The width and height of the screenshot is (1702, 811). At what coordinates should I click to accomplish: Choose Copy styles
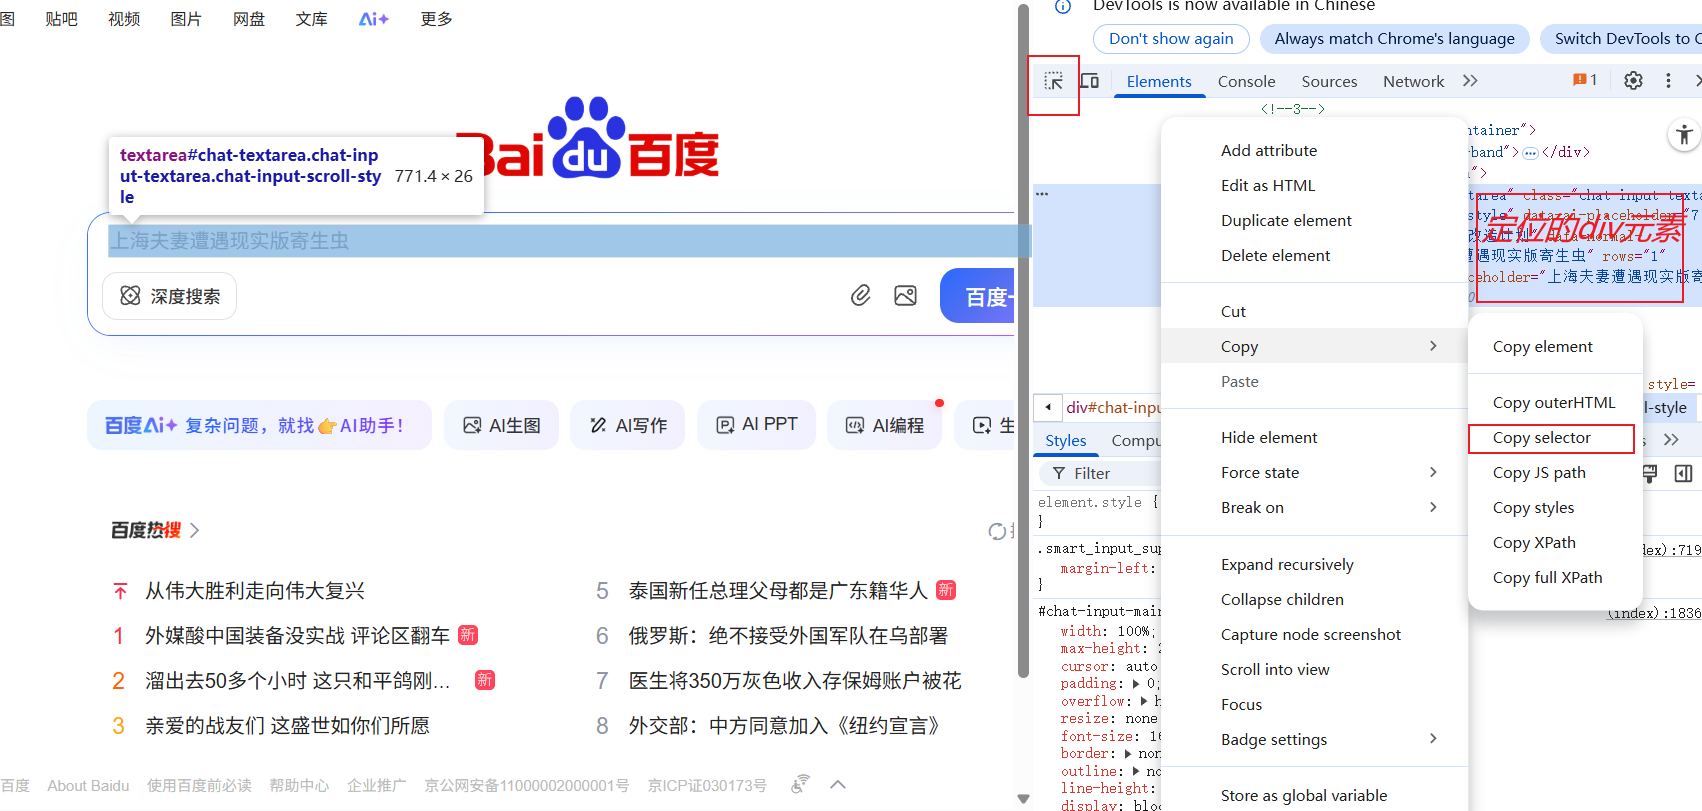1555,508
